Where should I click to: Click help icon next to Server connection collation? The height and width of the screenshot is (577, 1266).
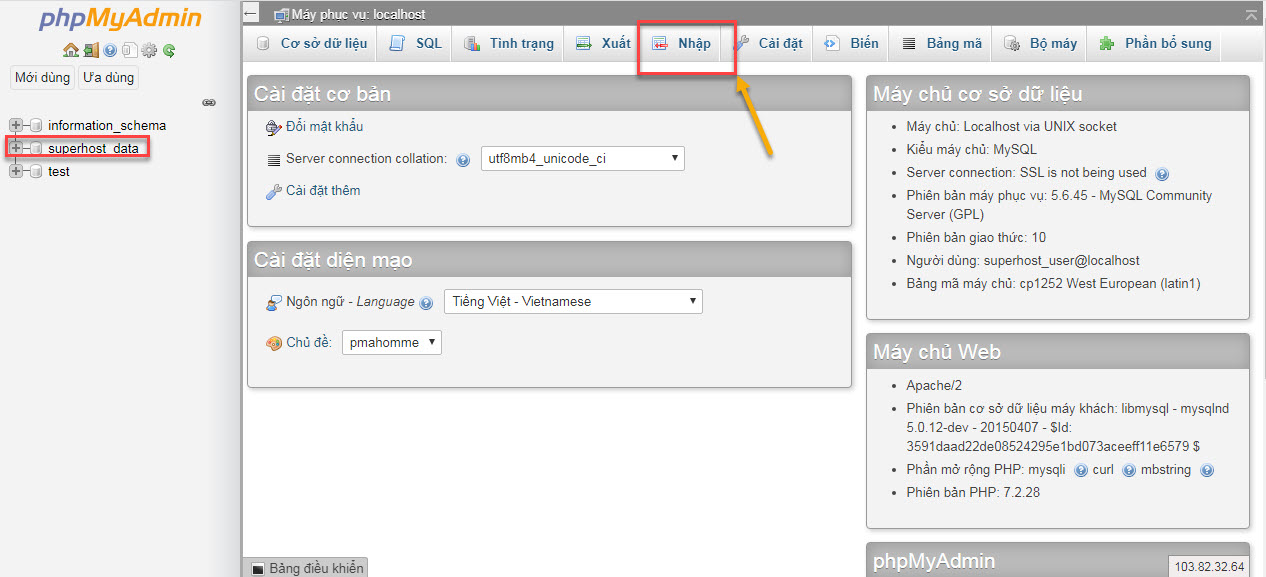(463, 160)
